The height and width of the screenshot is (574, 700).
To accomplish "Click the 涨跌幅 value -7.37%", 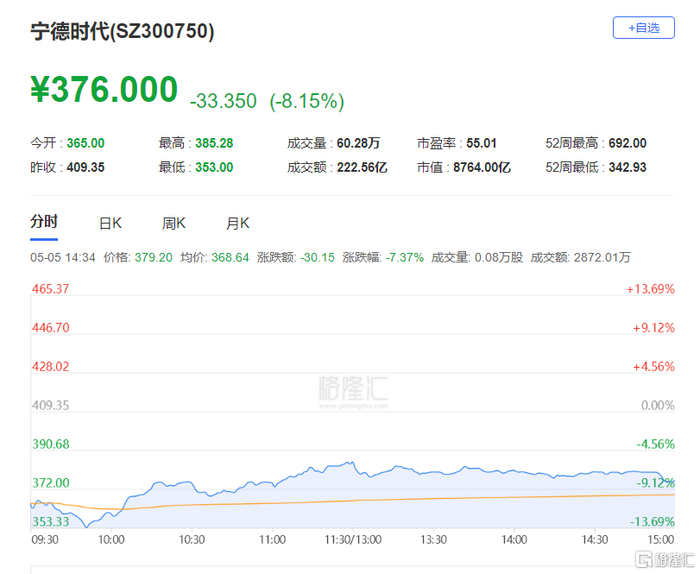I will click(405, 258).
